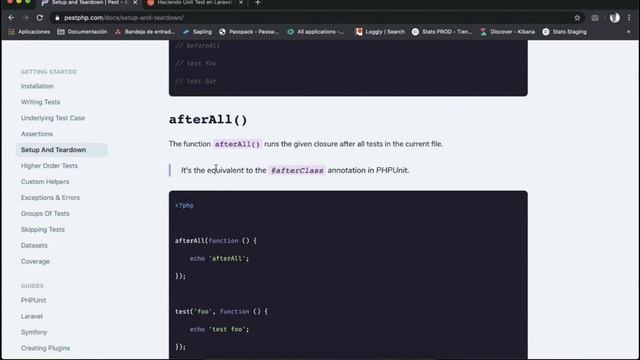
Task: Open the Installation docs page
Action: pos(37,86)
